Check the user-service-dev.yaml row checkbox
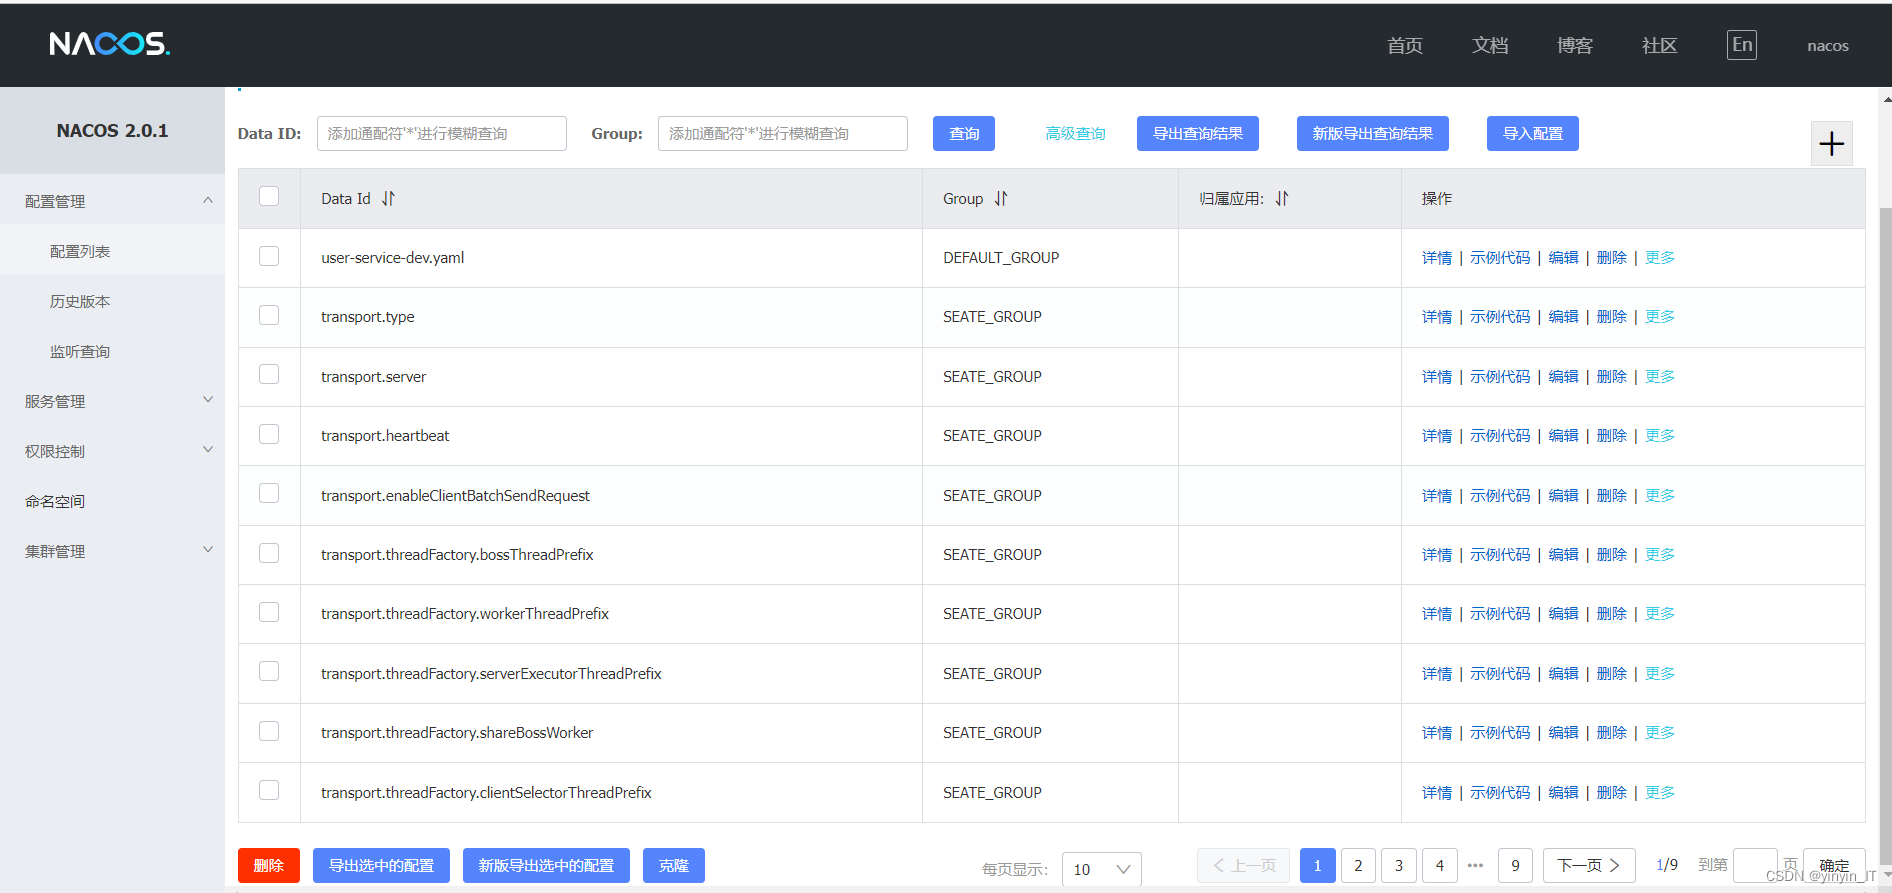 [x=269, y=256]
